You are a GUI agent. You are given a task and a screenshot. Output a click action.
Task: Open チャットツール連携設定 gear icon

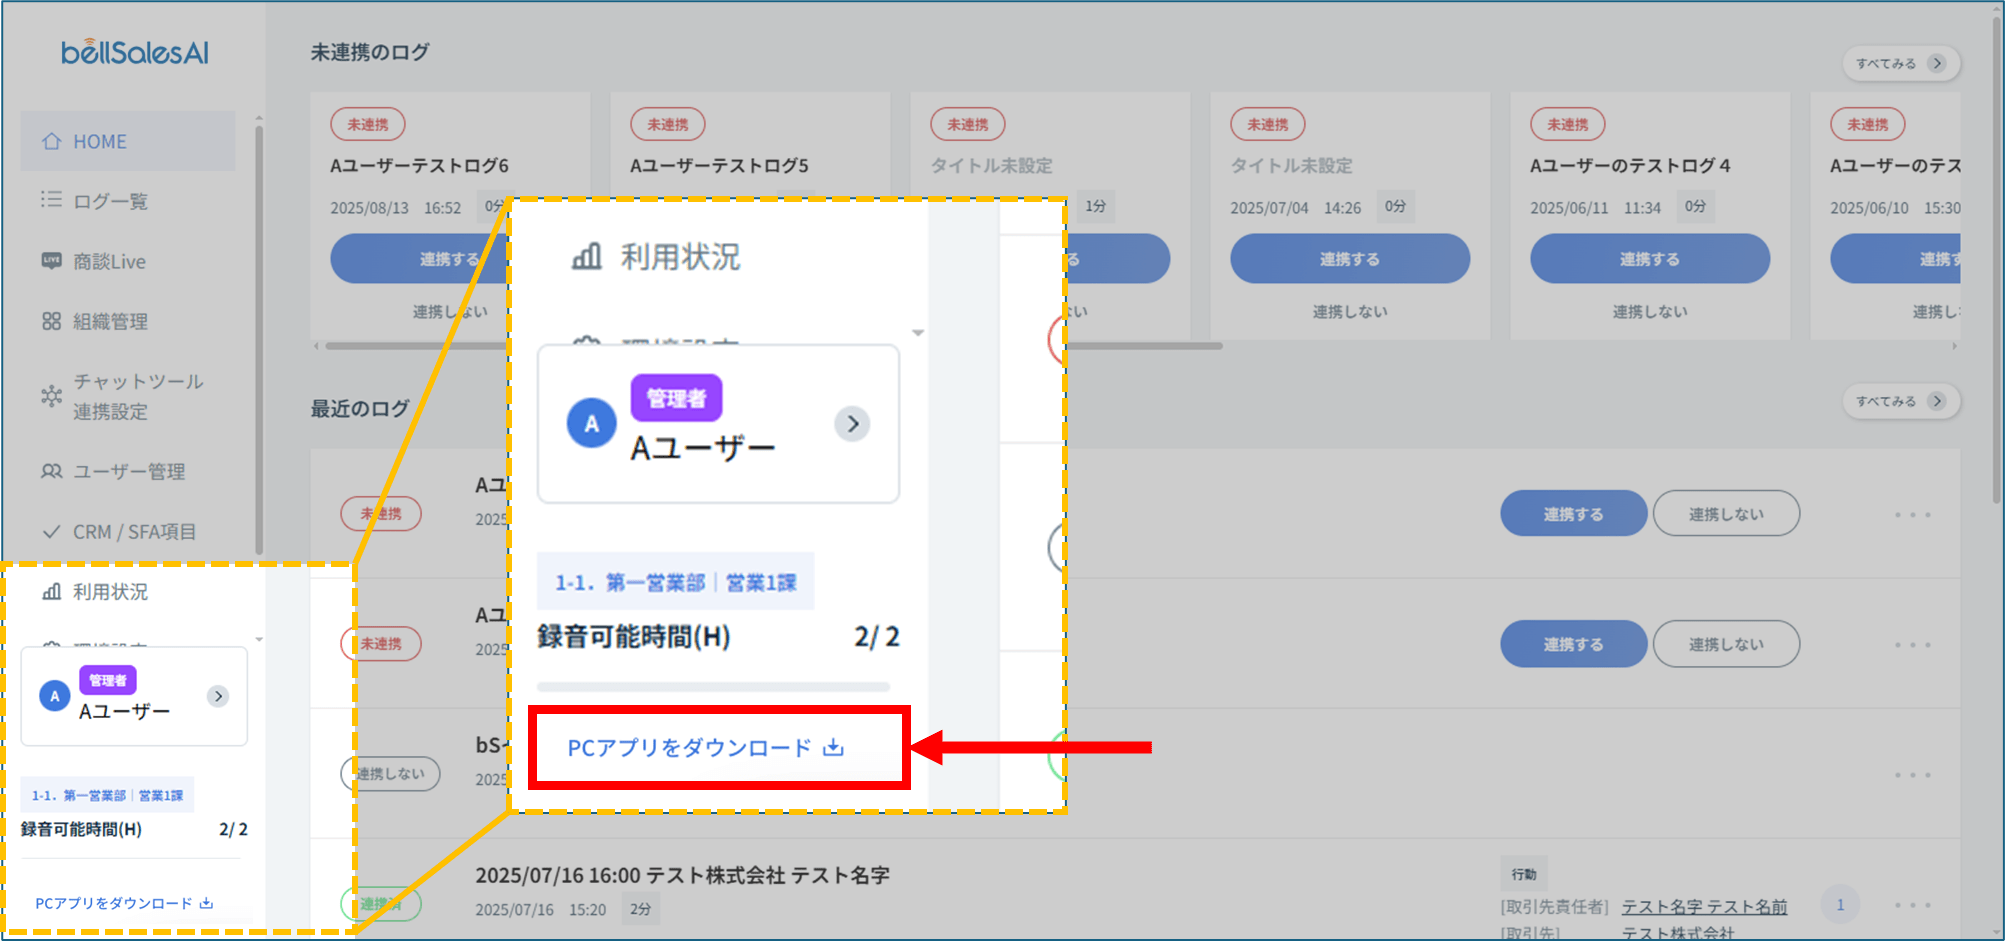pyautogui.click(x=51, y=396)
